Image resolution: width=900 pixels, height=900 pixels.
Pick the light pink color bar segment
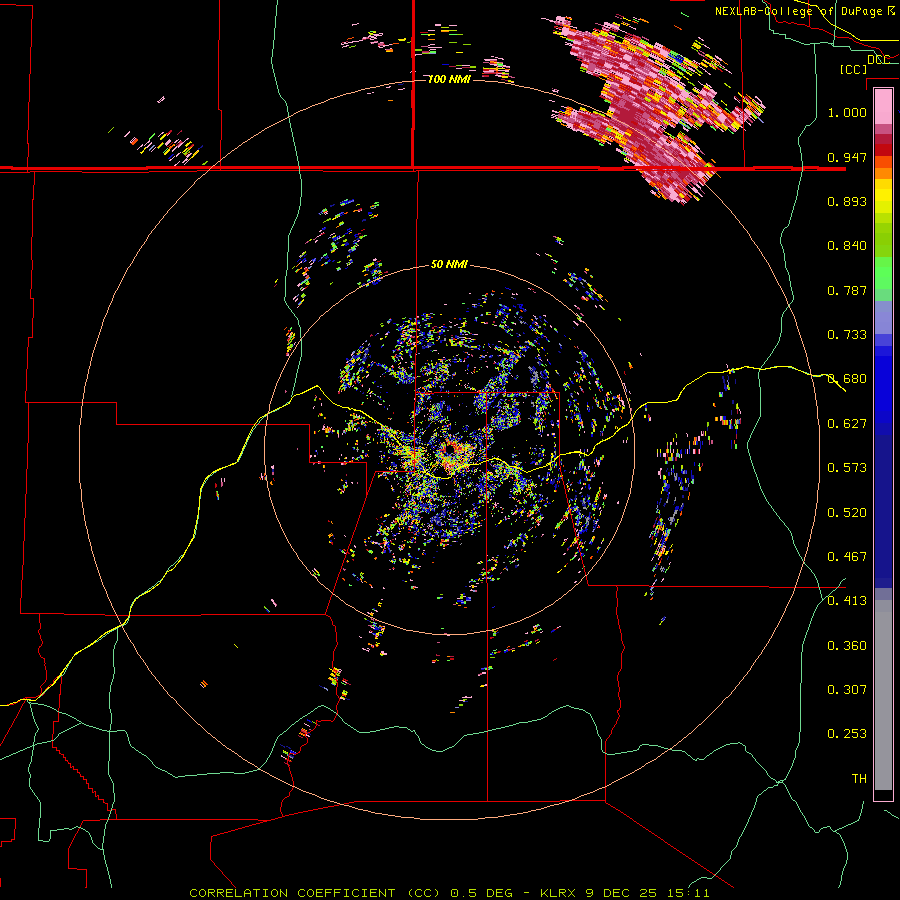click(x=883, y=107)
